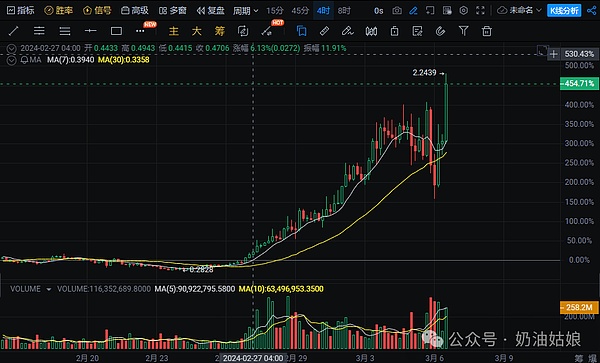Screen dimensions: 600x363
Task: Toggle the blue layers copy tool
Action: click(x=302, y=31)
